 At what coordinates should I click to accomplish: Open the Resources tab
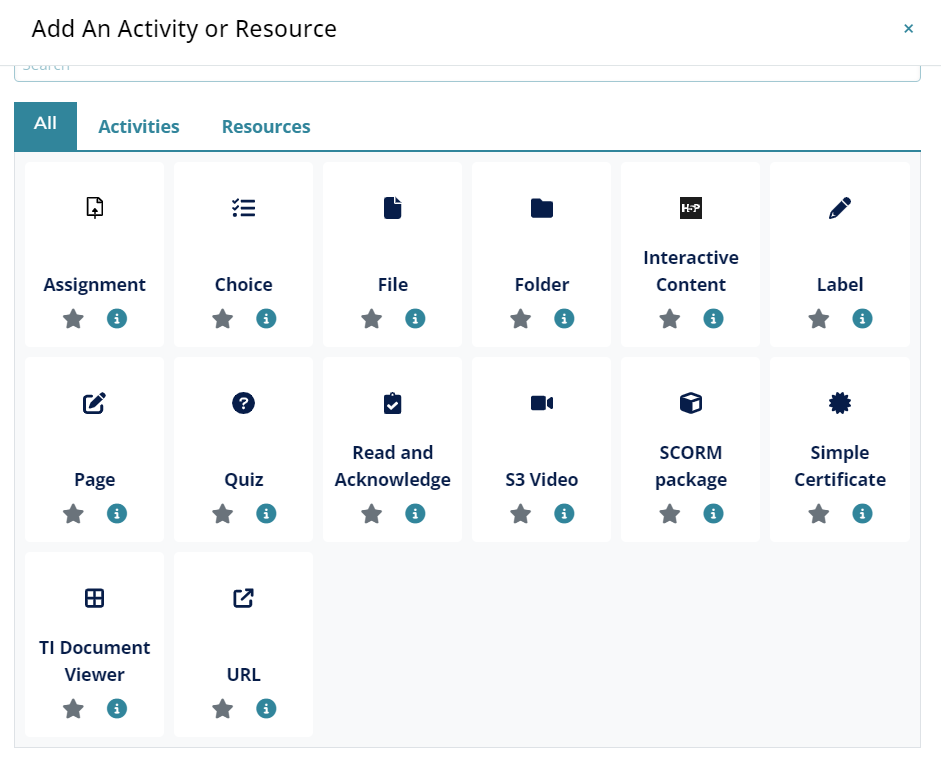pos(266,127)
